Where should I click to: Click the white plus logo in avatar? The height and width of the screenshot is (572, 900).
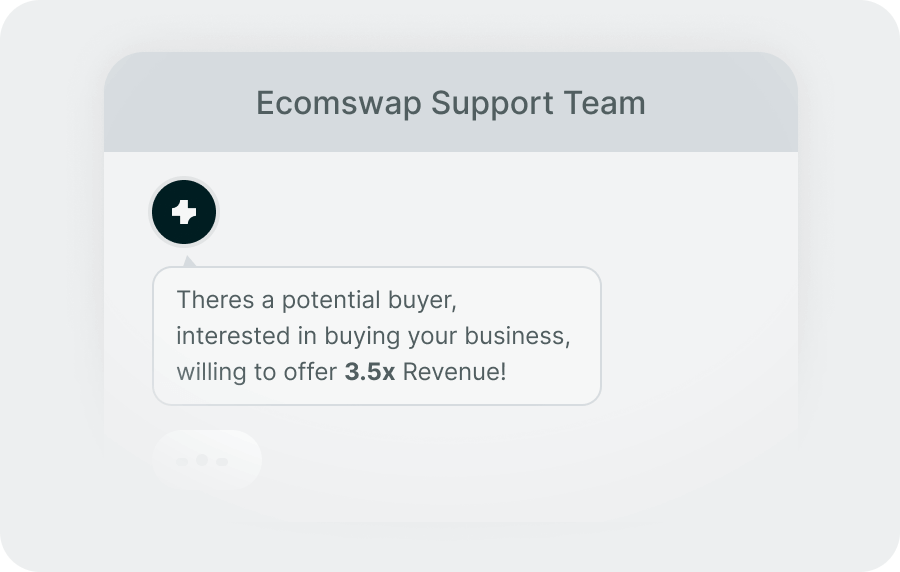click(x=183, y=212)
